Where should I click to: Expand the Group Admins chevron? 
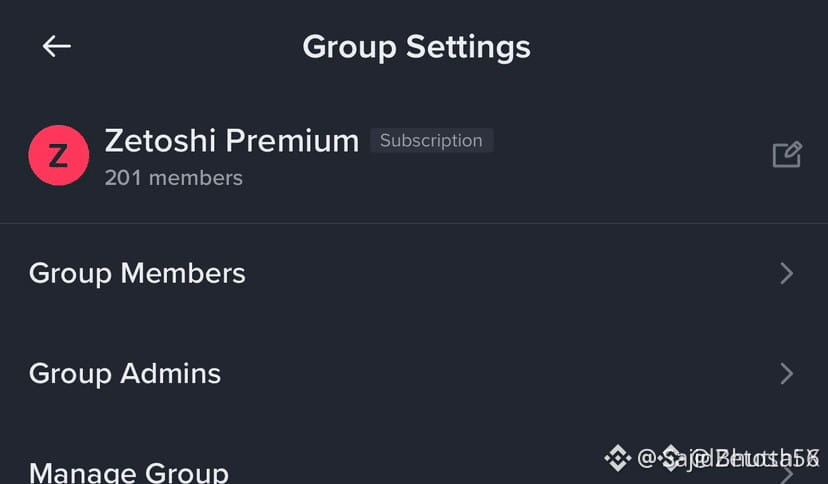pos(787,374)
